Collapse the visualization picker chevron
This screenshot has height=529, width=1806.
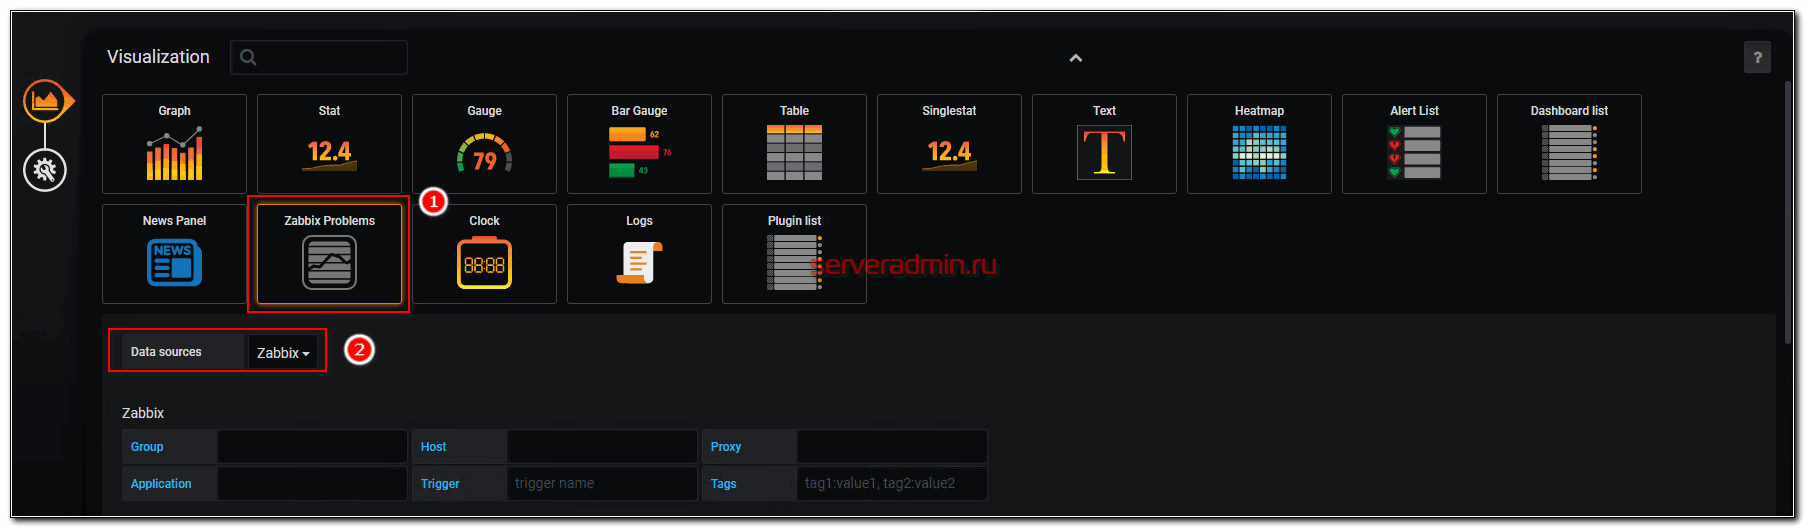1076,58
